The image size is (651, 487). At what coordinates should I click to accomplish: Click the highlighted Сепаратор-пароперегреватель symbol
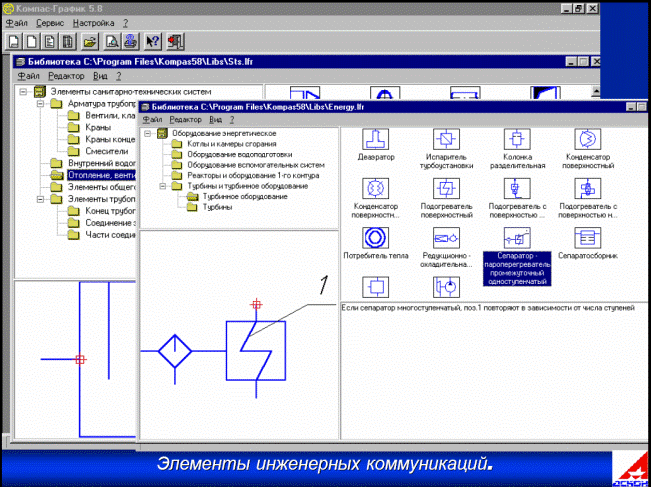coord(517,238)
